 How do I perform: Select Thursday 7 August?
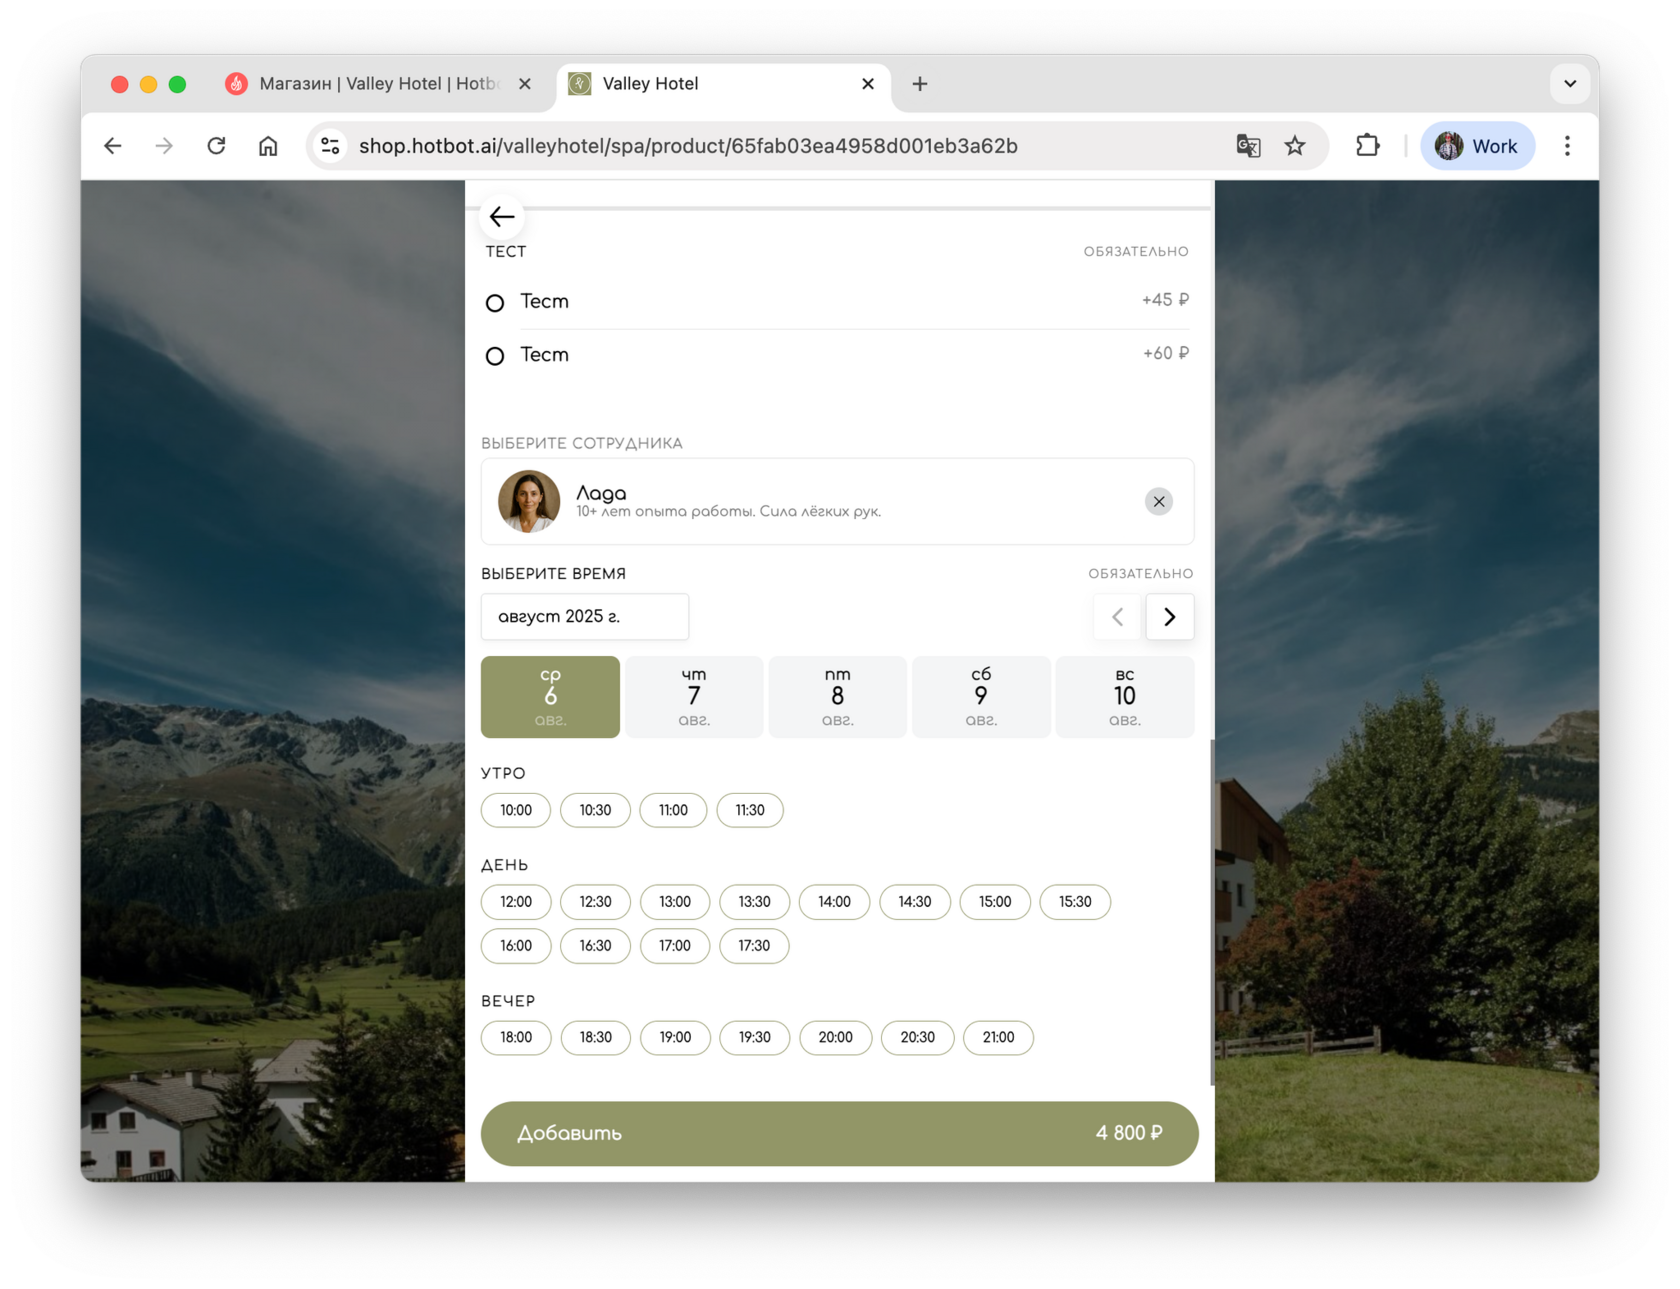[694, 697]
